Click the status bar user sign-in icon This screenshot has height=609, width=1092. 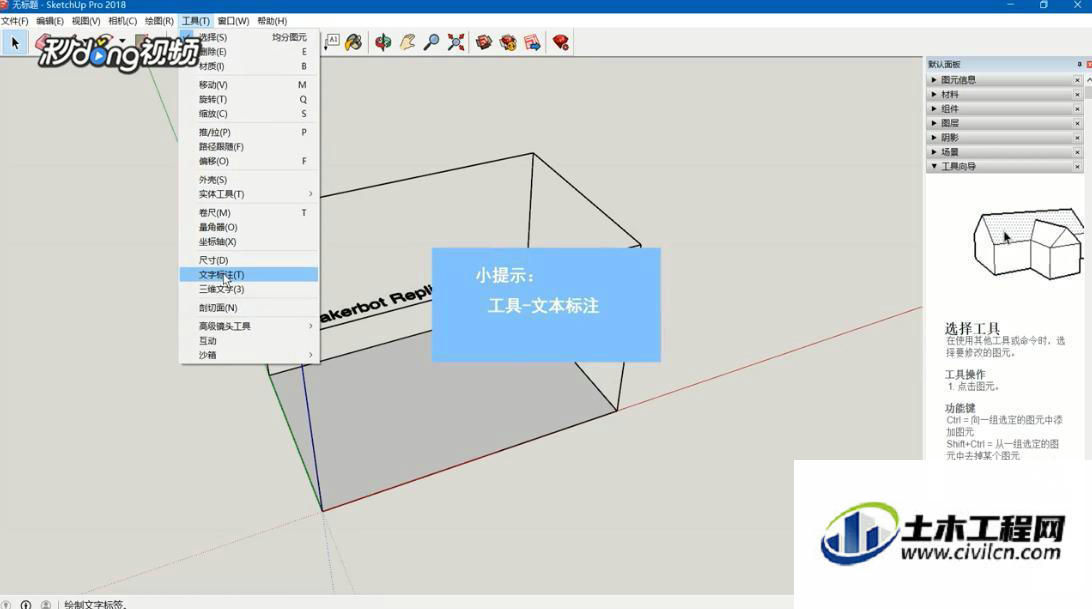[x=46, y=604]
